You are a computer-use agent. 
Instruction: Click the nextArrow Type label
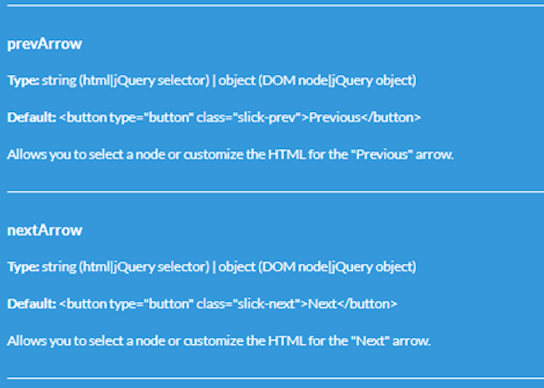pos(23,267)
